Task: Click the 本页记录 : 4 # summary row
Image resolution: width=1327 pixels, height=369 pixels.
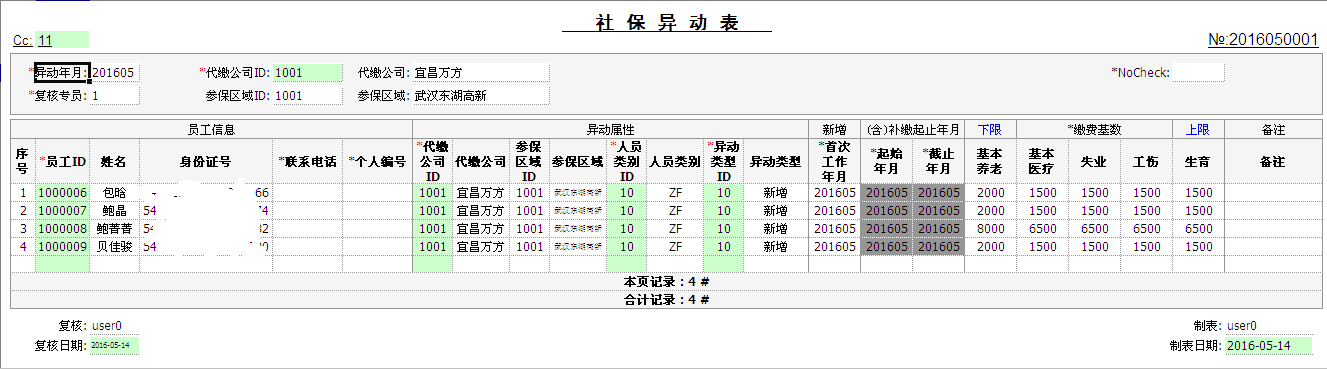Action: (x=665, y=281)
